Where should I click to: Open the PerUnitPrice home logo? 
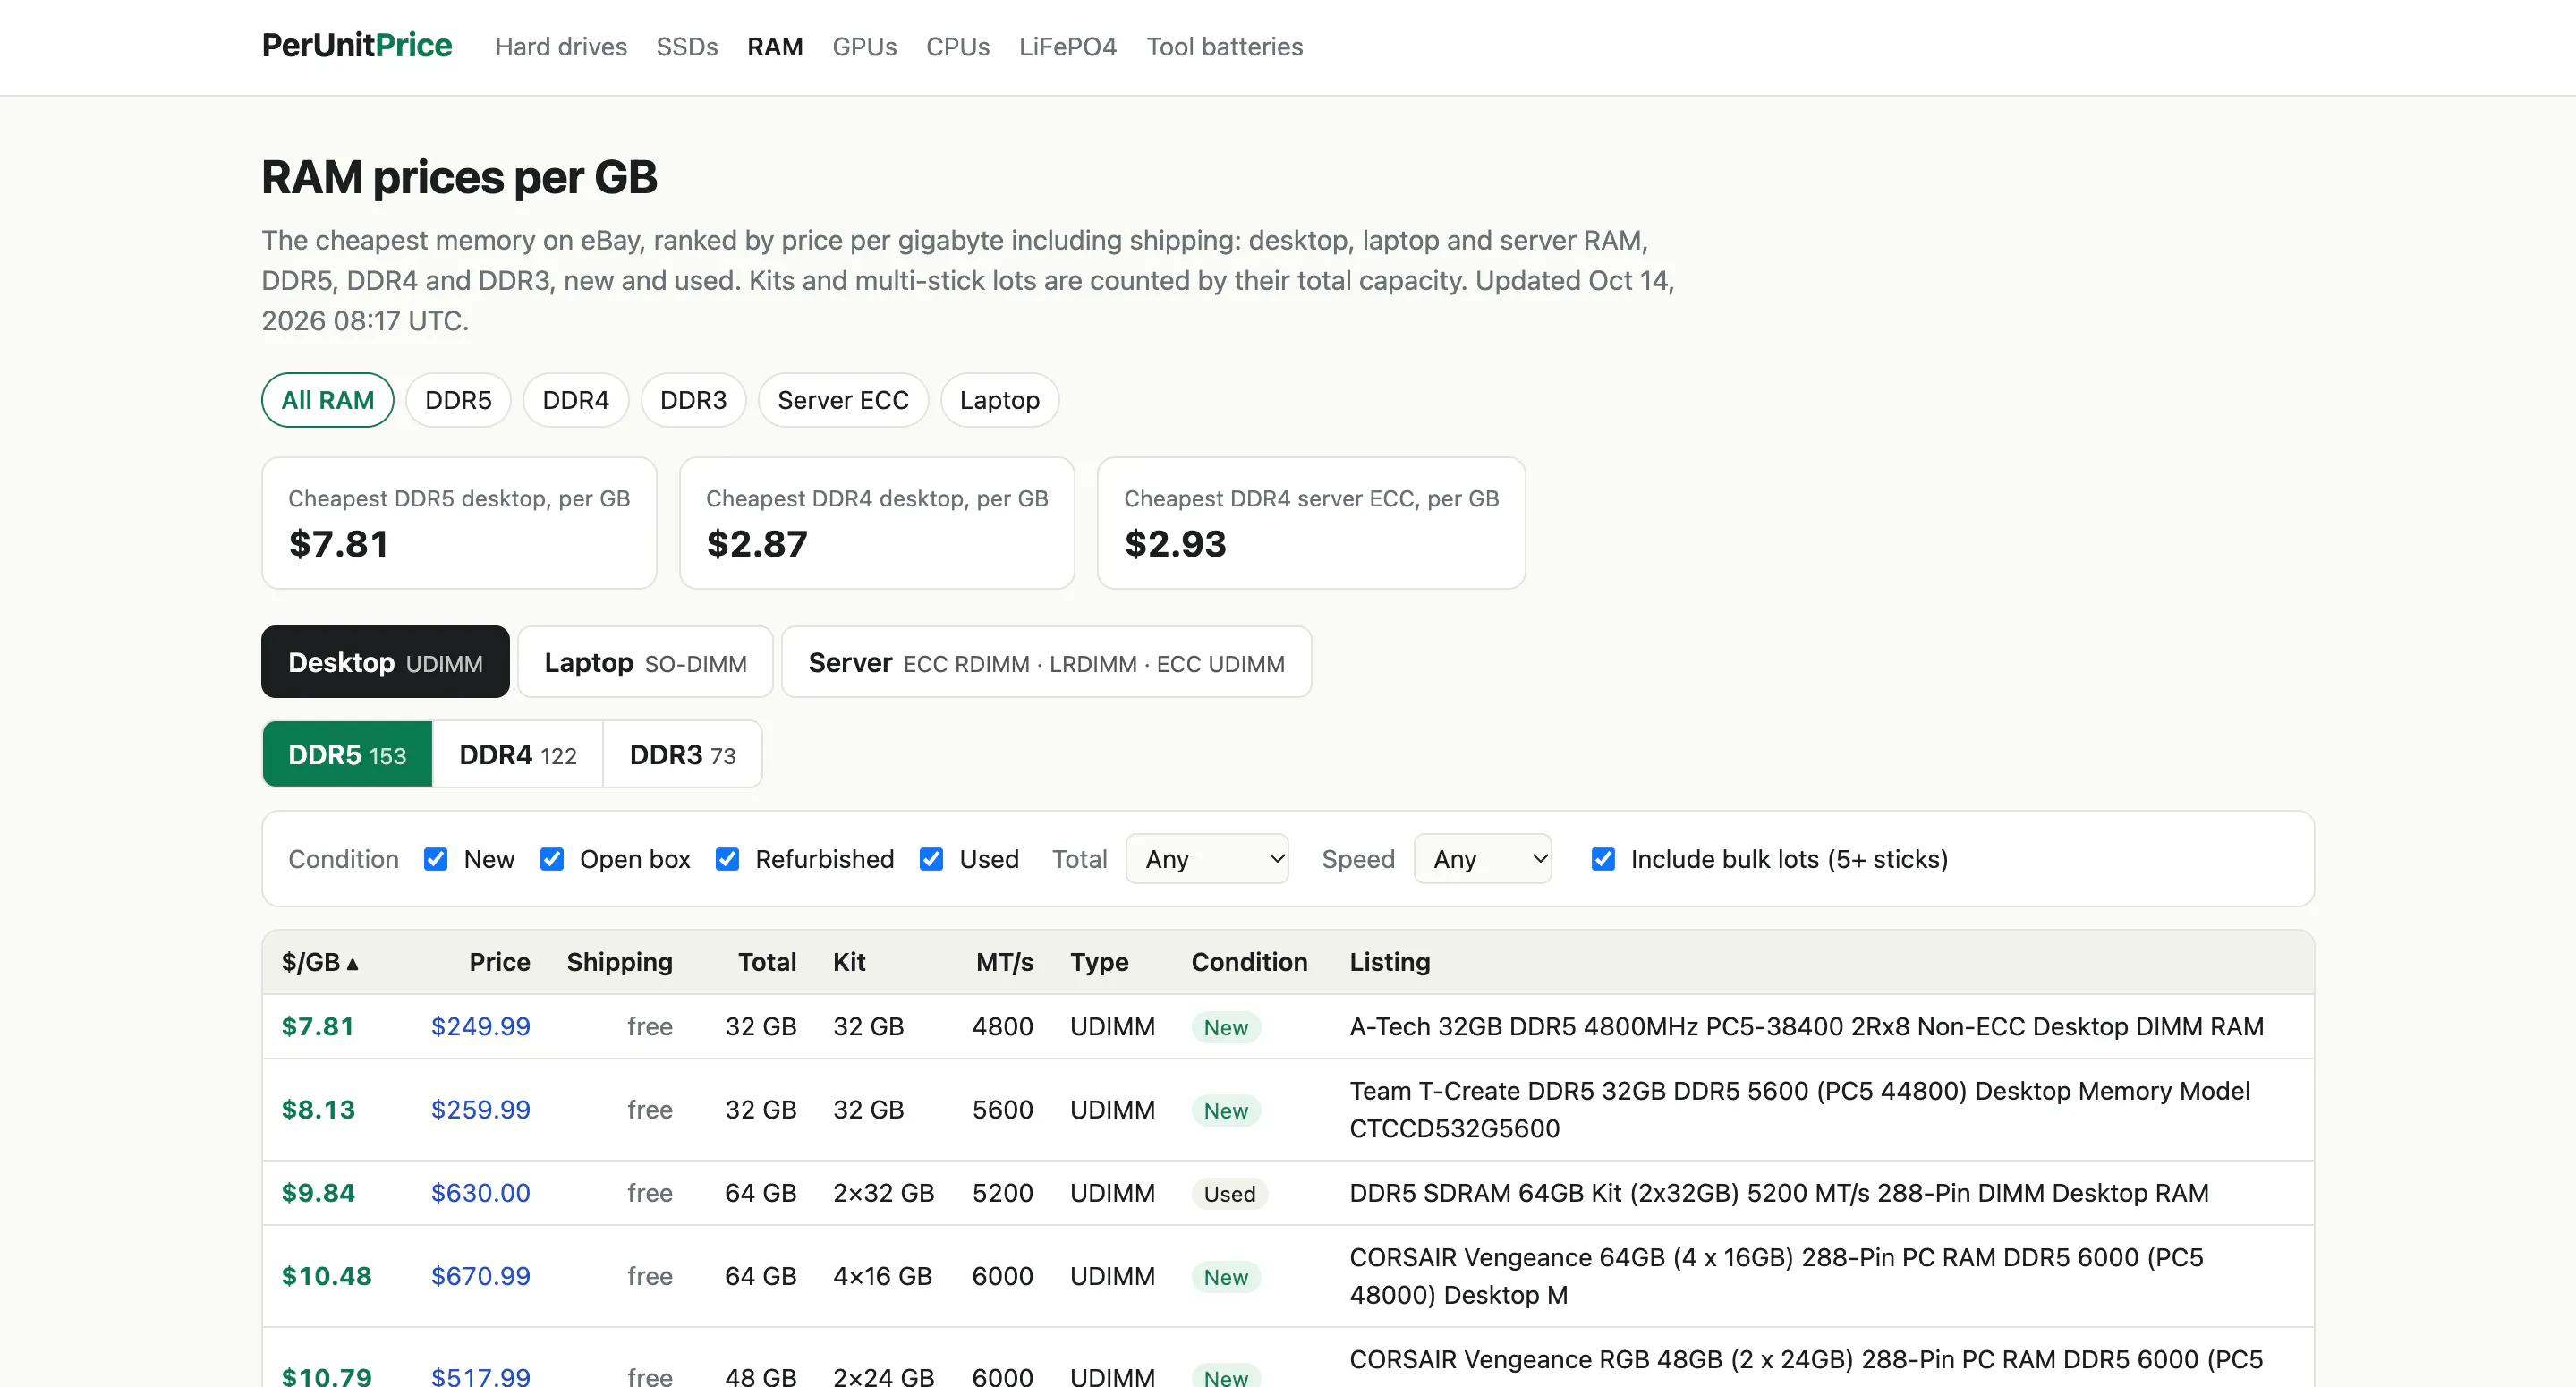pyautogui.click(x=357, y=46)
